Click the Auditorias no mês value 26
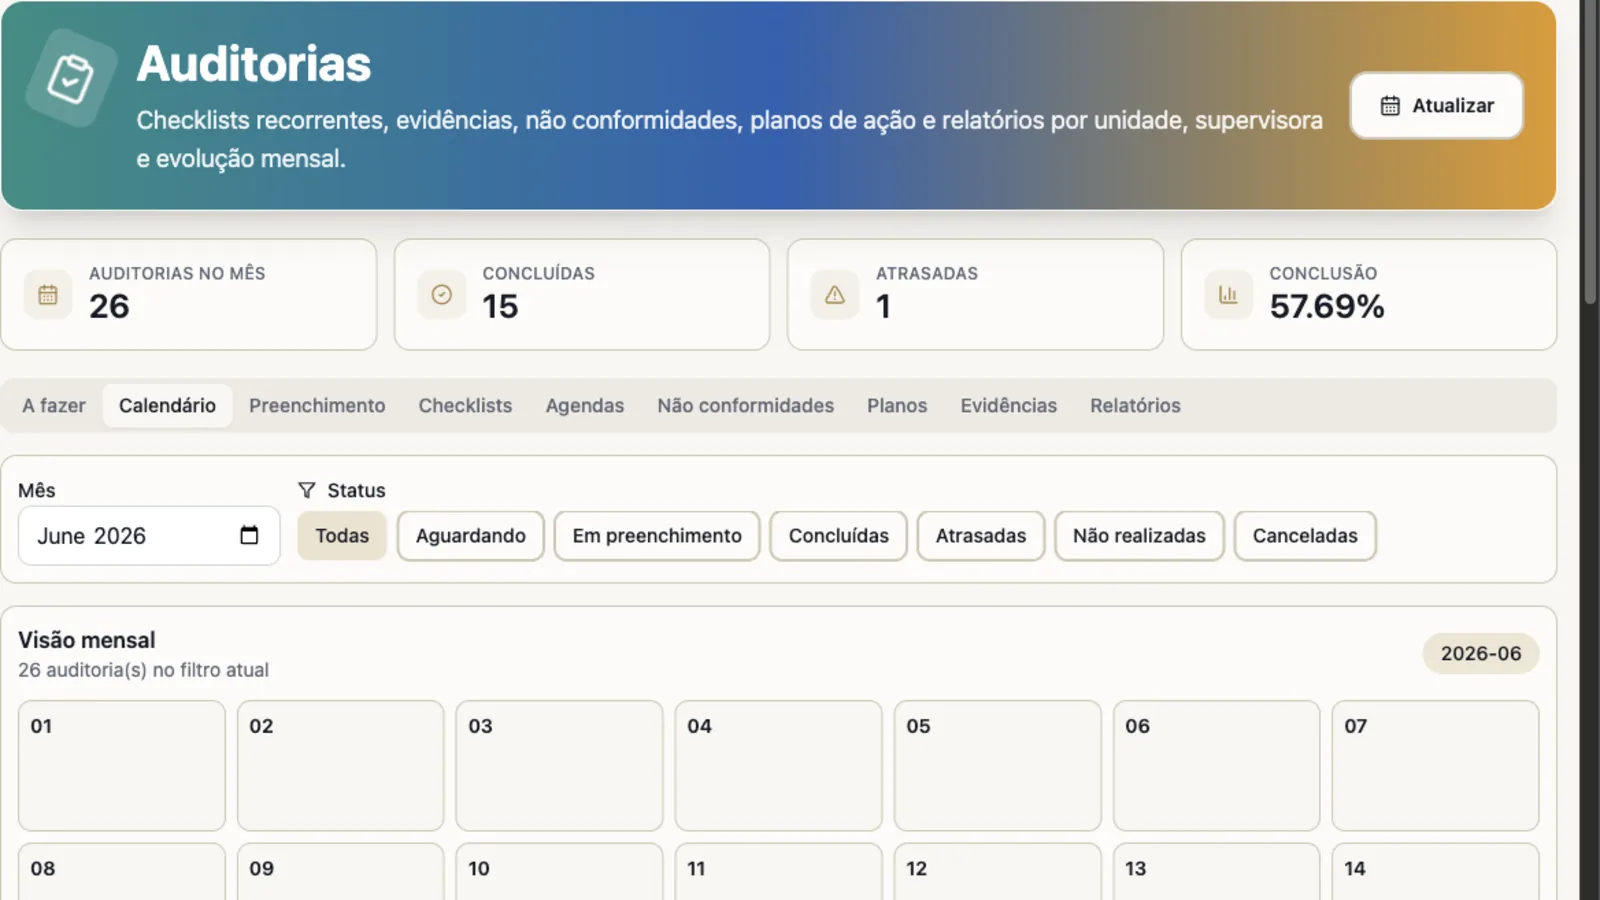Screen dimensions: 1600x900 [109, 306]
